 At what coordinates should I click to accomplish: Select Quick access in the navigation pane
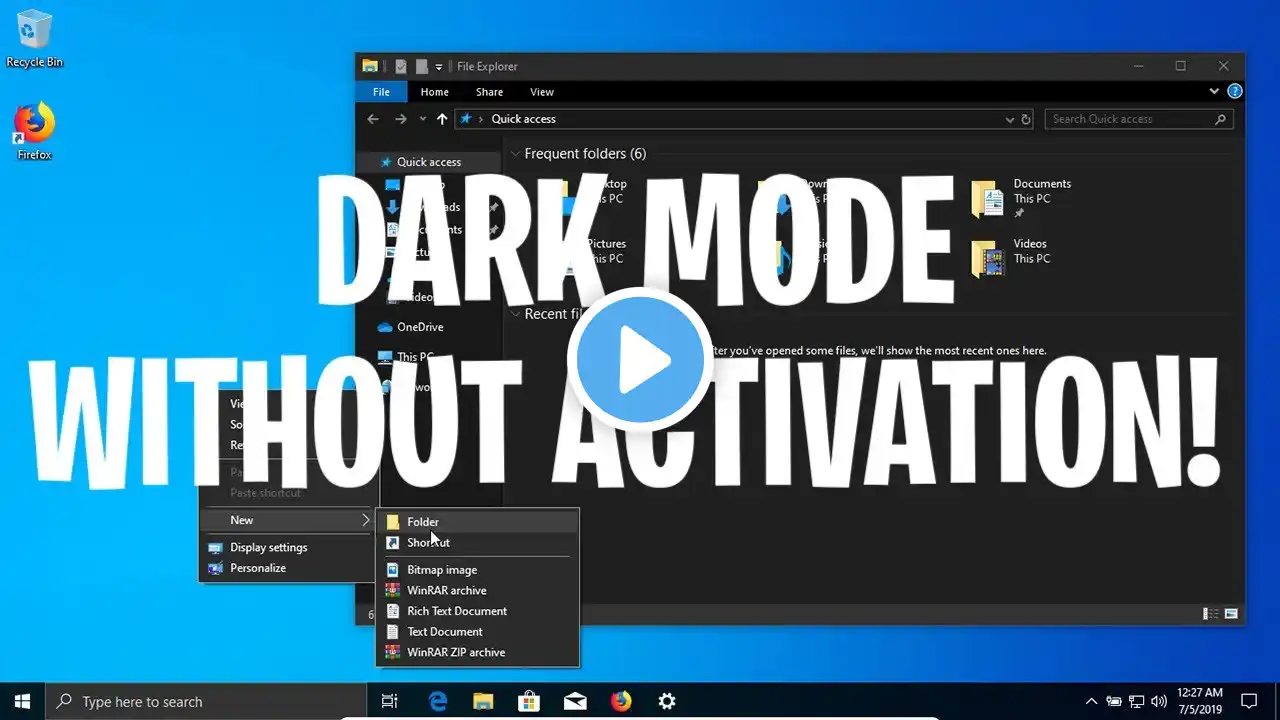click(x=429, y=162)
